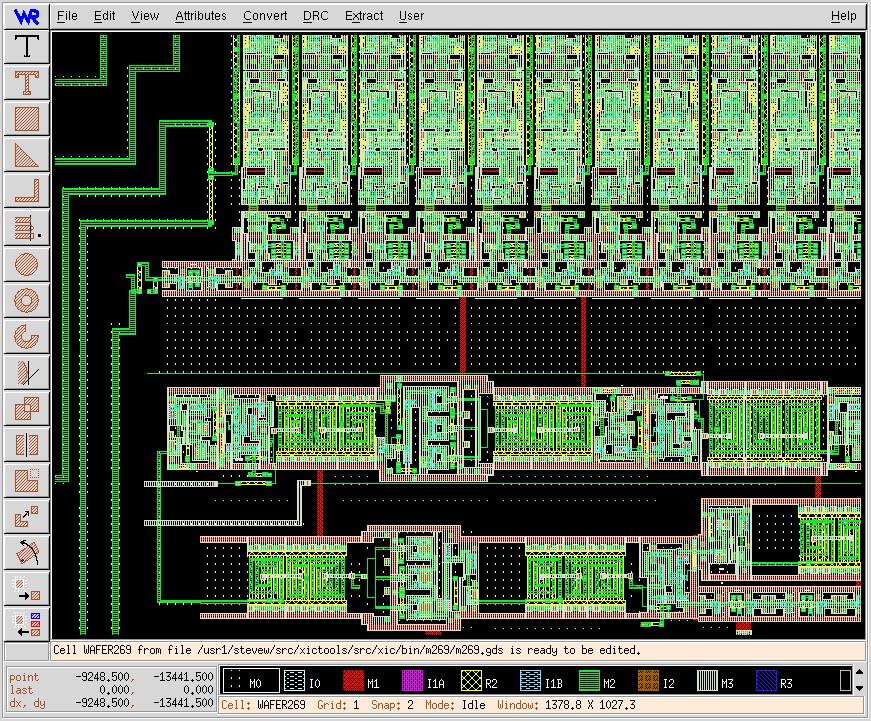Screen dimensions: 871x721
Task: Select the tool with small squares and arrow
Action: [x=27, y=517]
